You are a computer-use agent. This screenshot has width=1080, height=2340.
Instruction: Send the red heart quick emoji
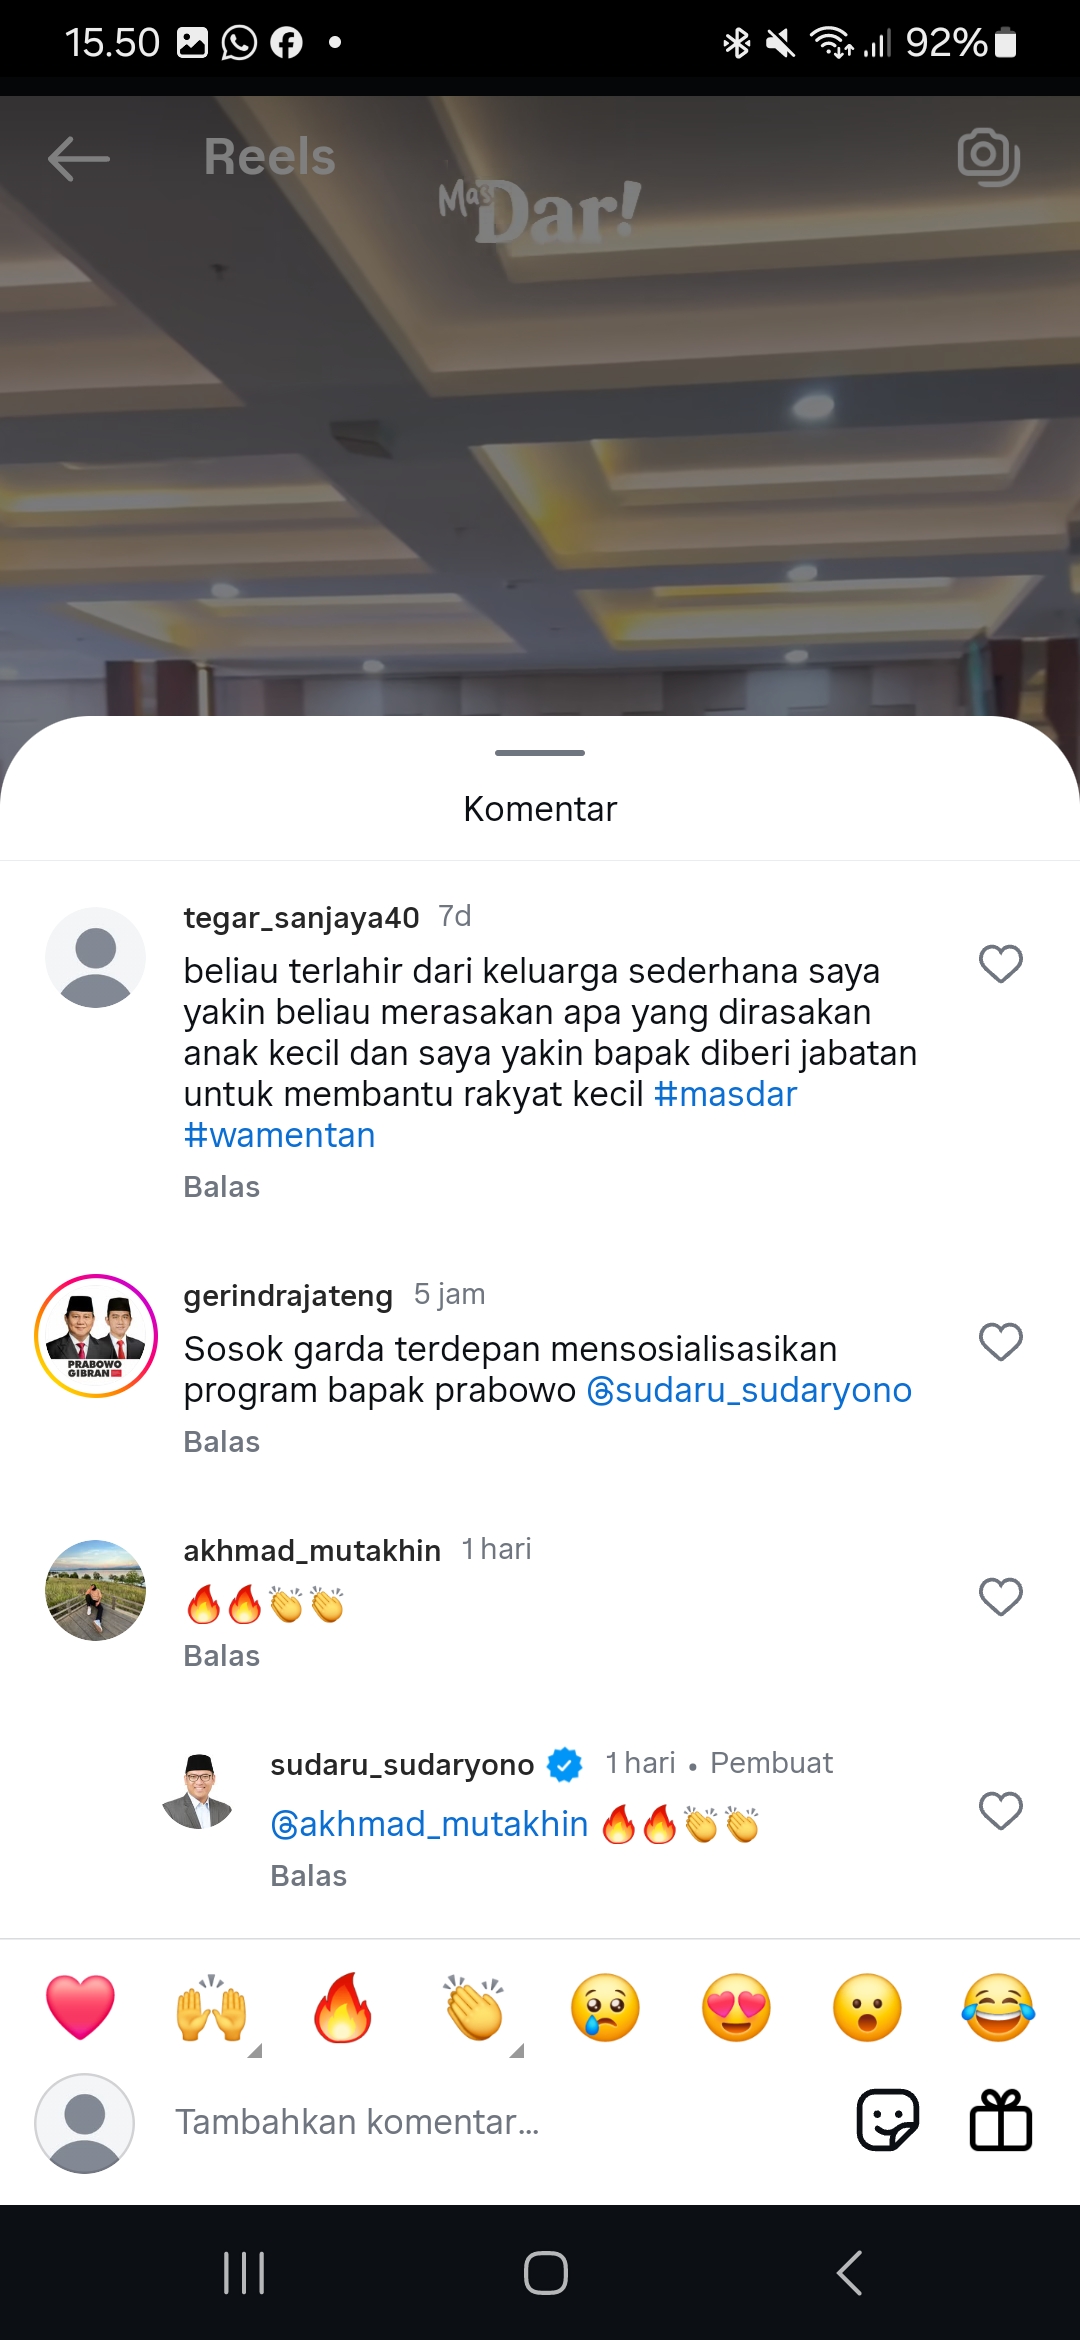(x=80, y=2007)
